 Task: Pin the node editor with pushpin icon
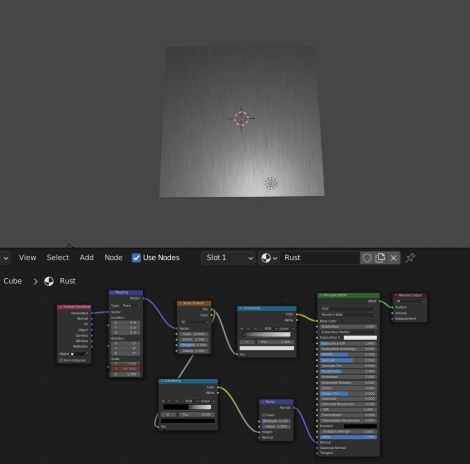410,258
